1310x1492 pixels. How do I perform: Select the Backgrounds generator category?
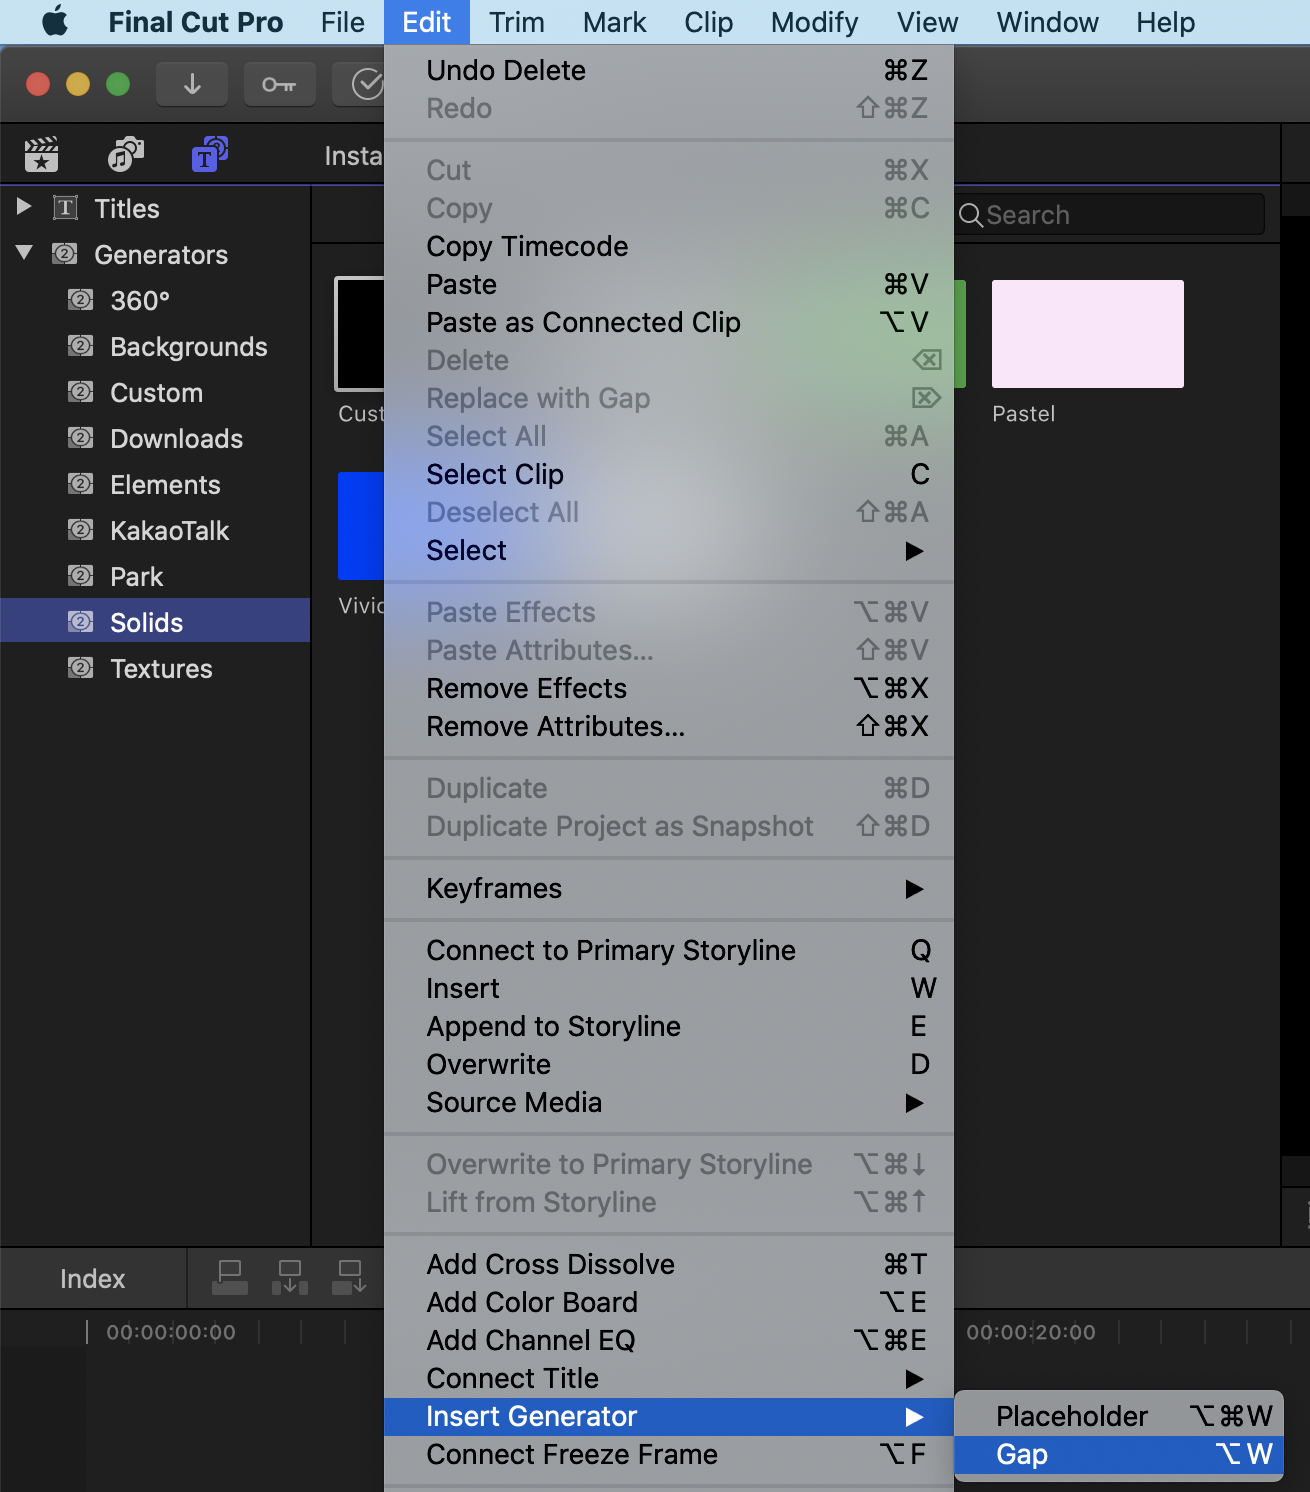[x=155, y=347]
